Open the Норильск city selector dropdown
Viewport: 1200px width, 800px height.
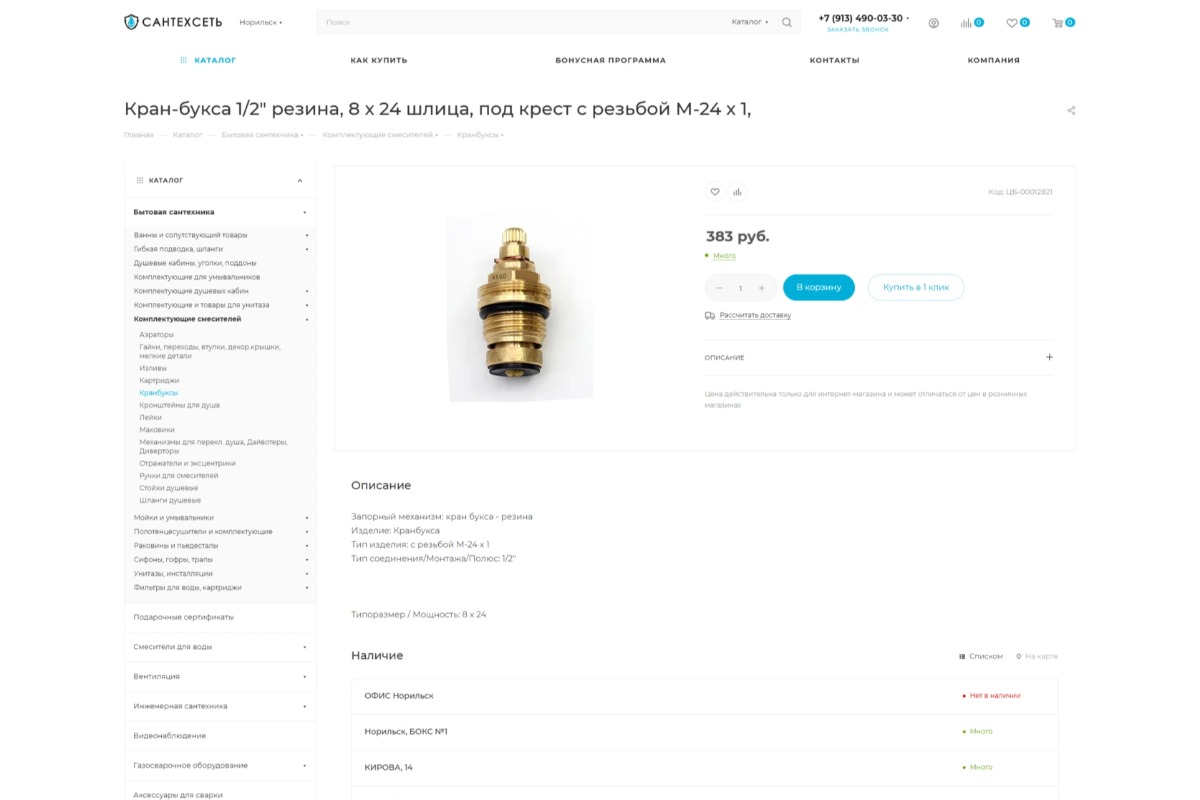(x=261, y=22)
